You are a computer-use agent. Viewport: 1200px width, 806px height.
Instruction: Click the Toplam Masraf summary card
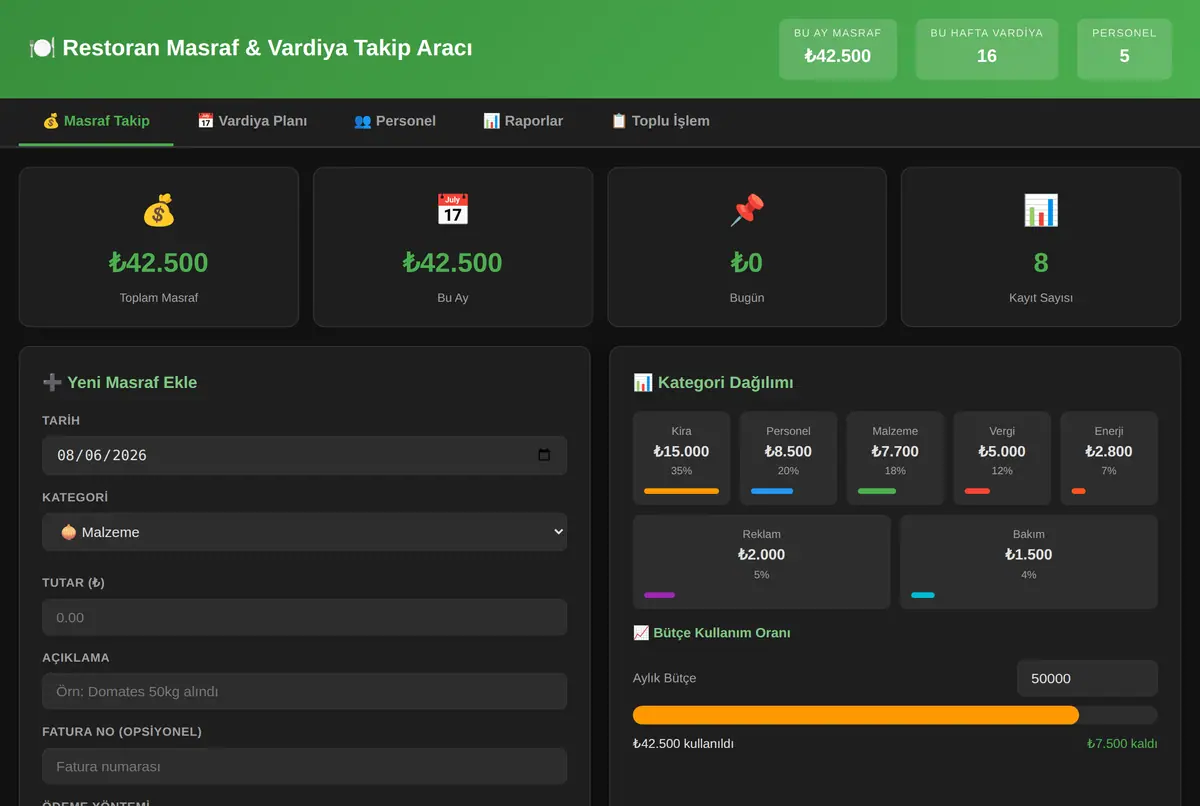159,247
